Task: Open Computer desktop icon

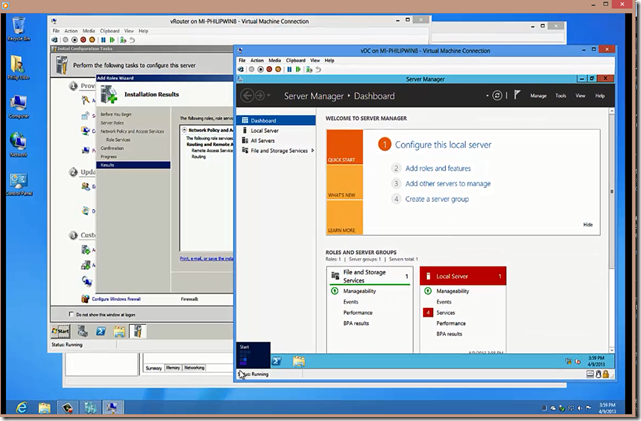Action: click(x=18, y=107)
